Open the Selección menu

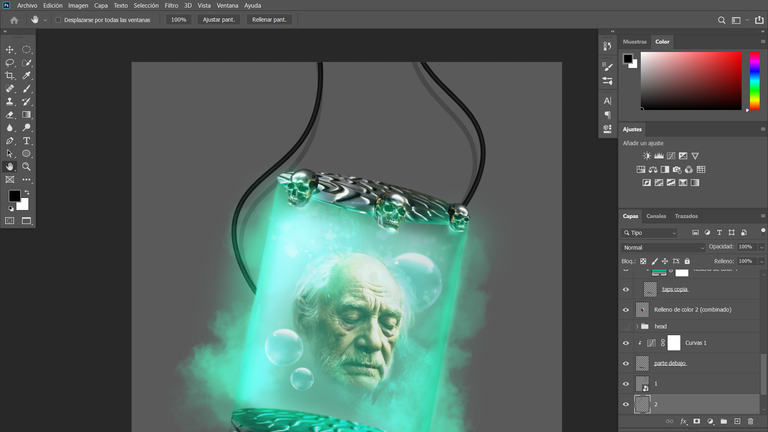click(146, 5)
